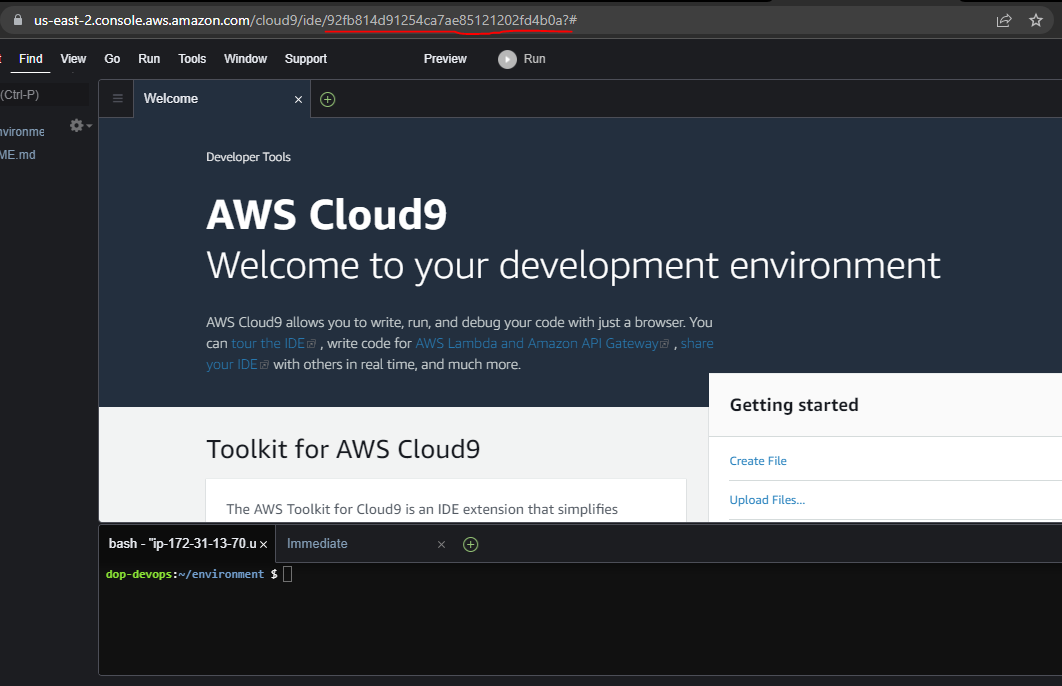This screenshot has width=1062, height=686.
Task: Expand the environment folder in the file tree
Action: point(22,131)
